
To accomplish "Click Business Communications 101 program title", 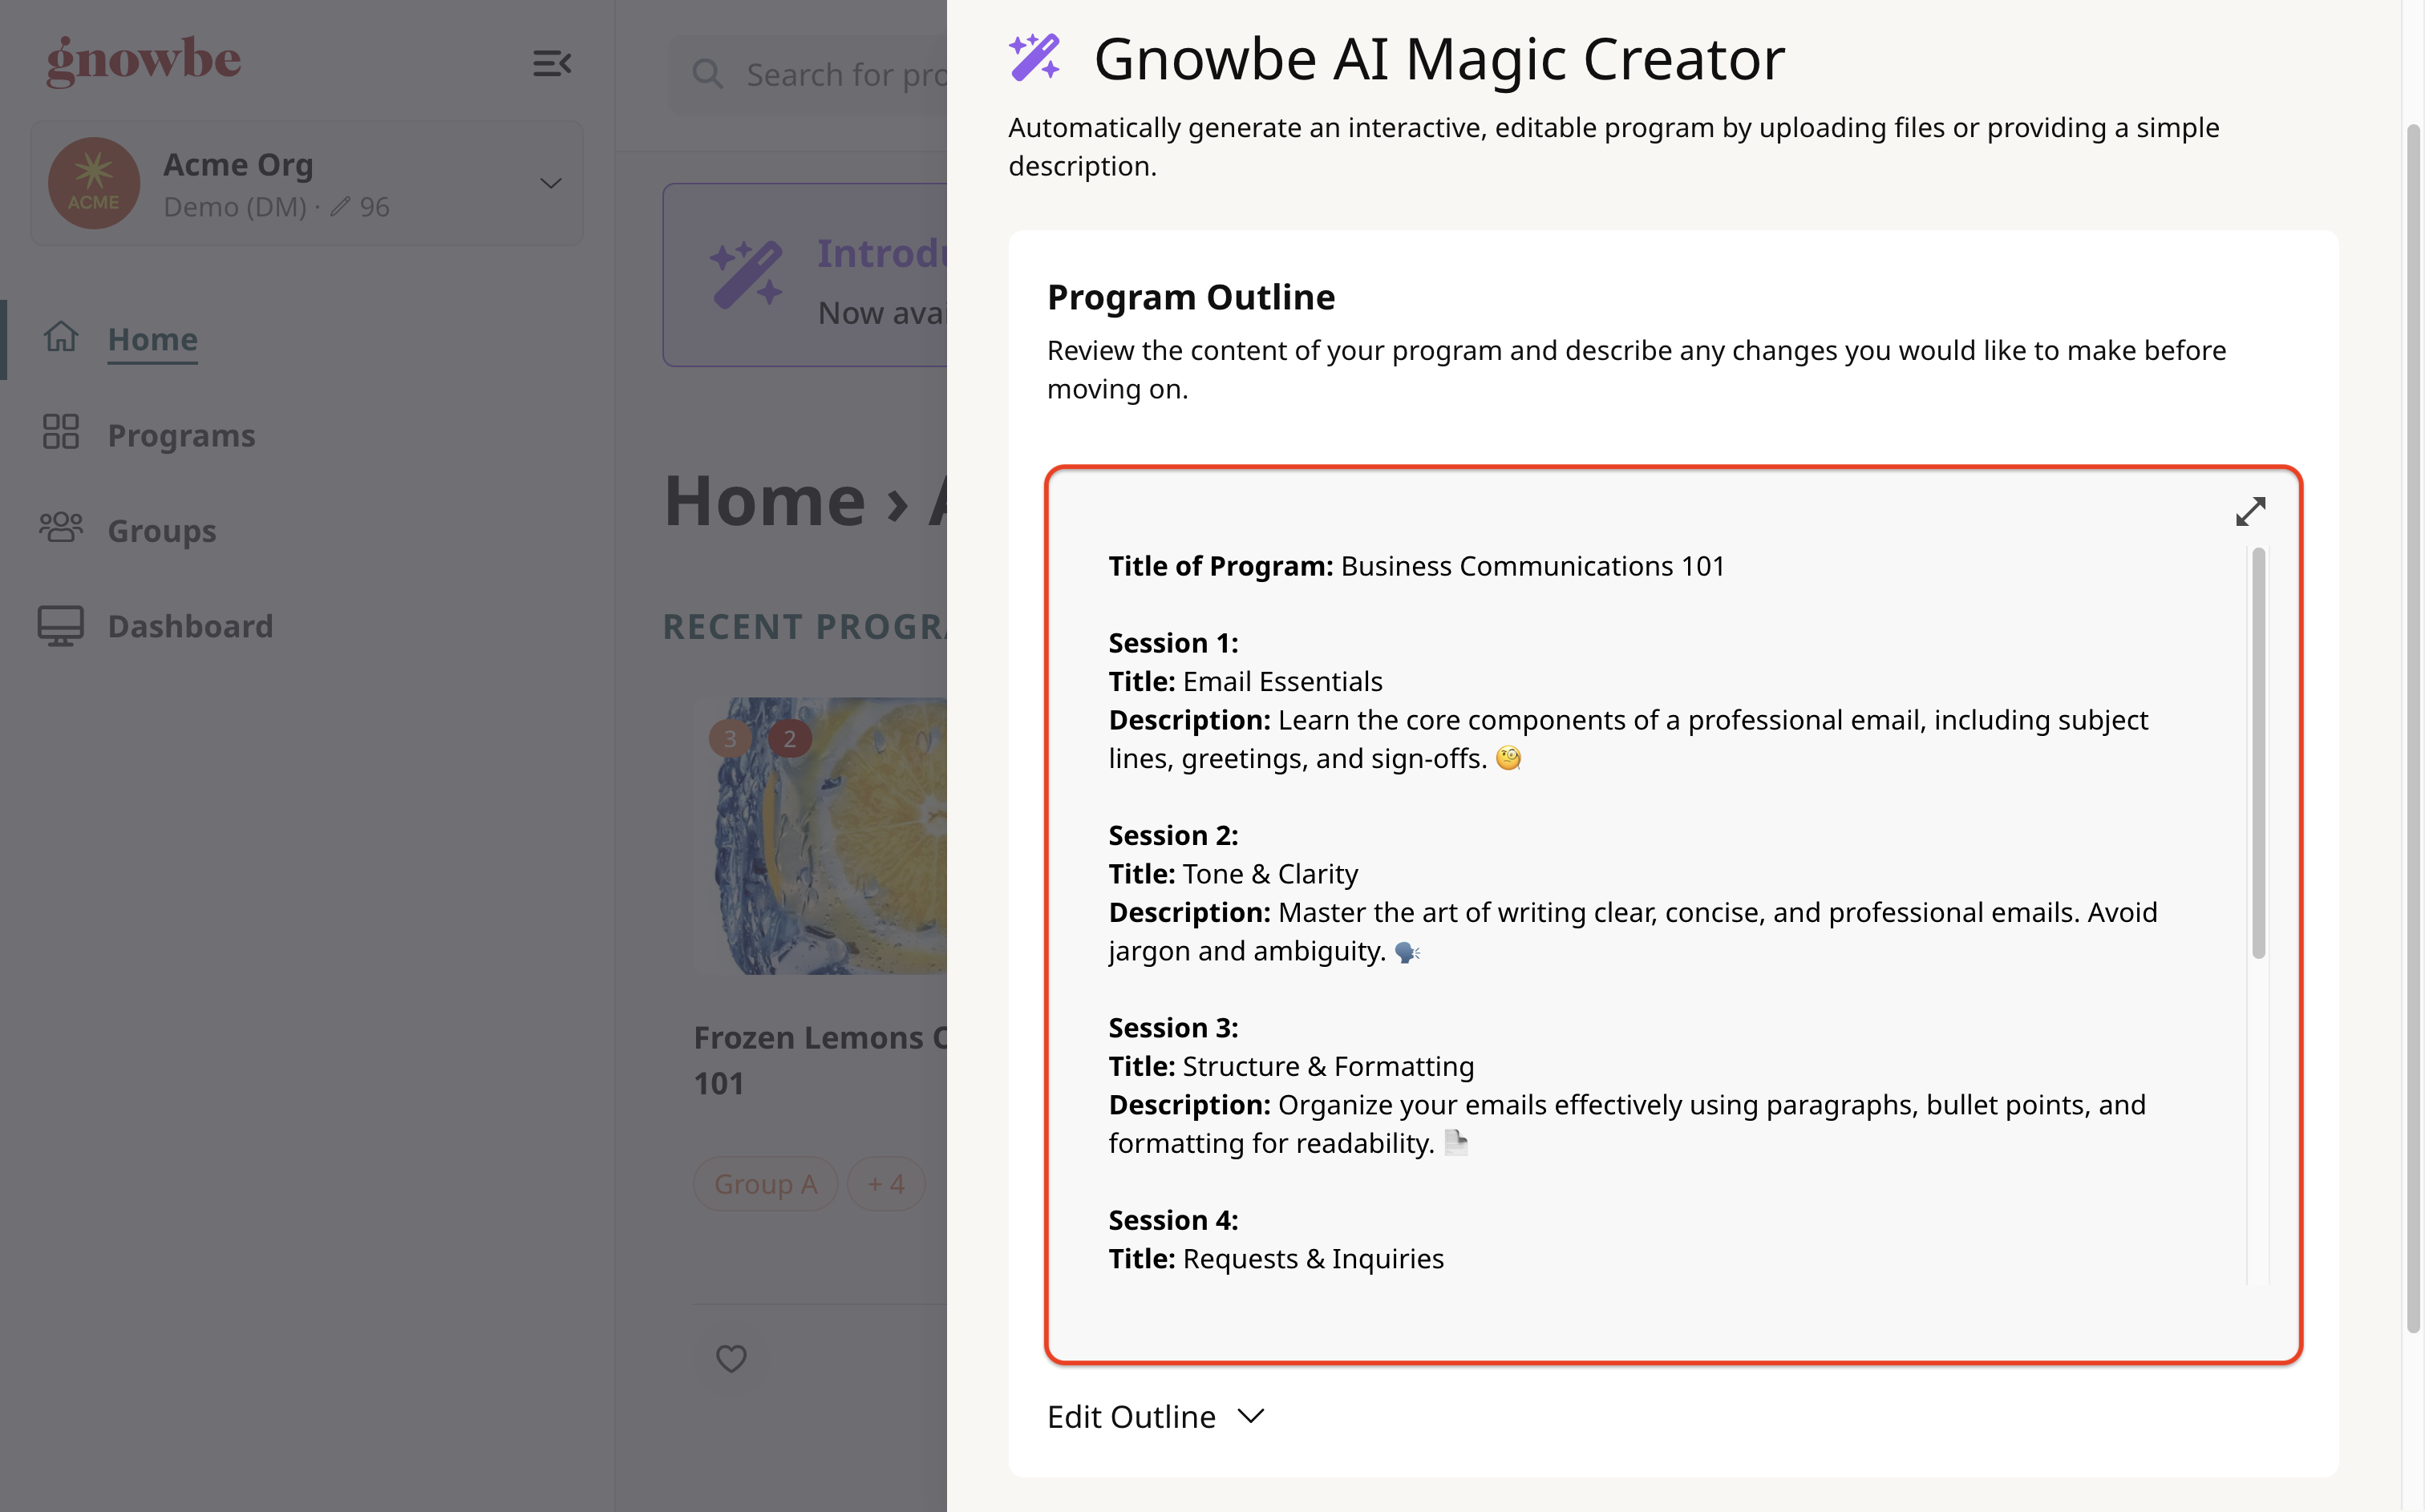I will (1533, 566).
